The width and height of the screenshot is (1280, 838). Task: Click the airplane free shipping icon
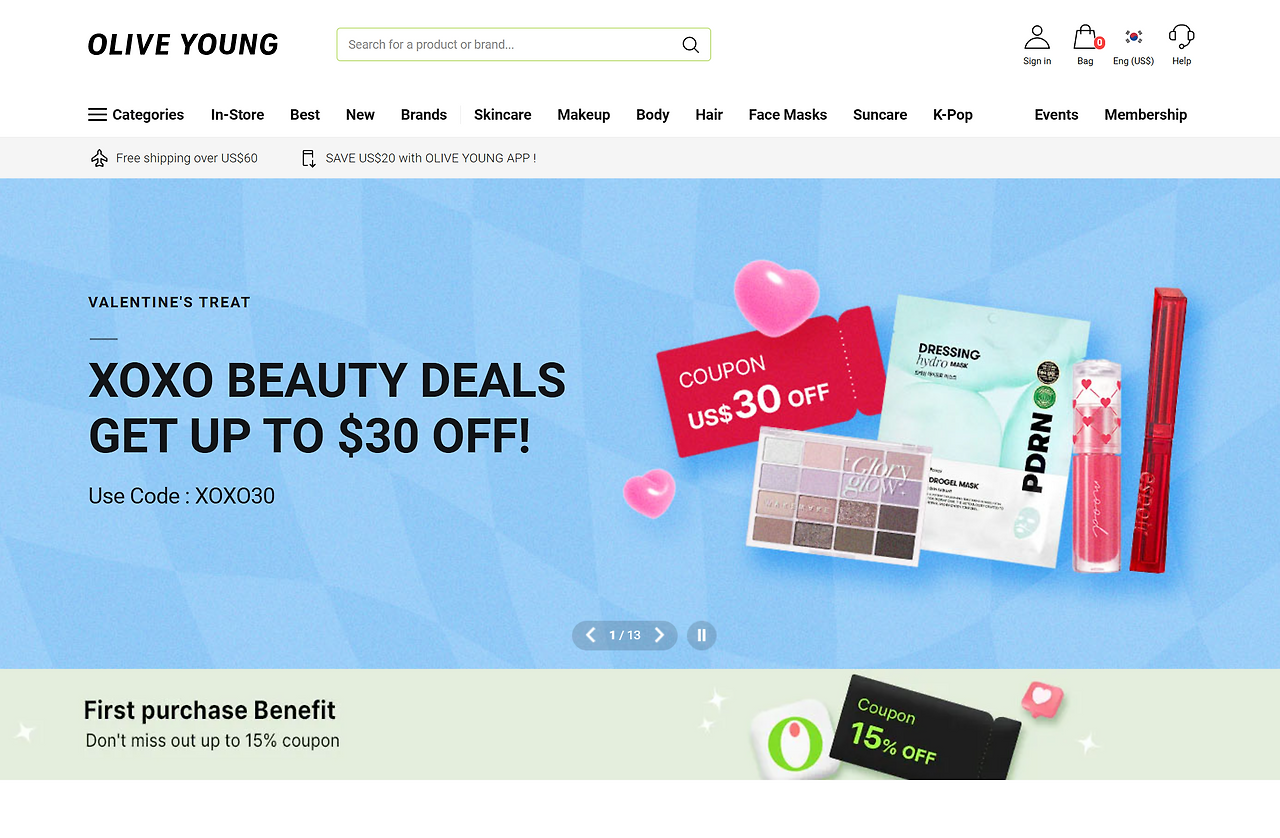tap(99, 158)
